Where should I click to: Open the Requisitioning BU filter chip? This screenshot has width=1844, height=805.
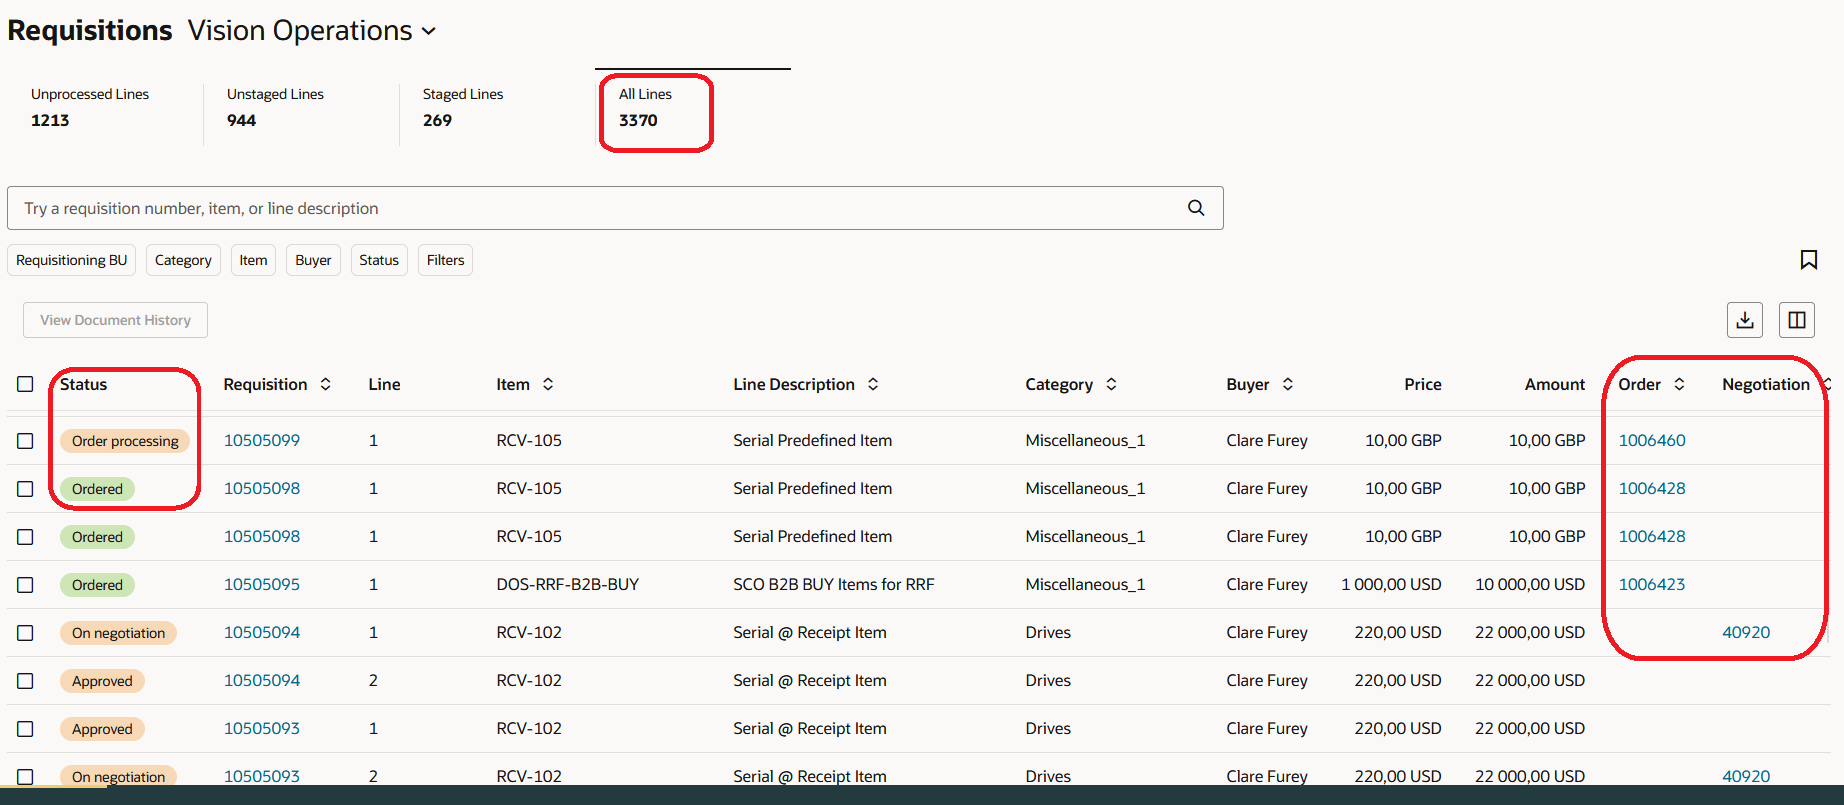(x=72, y=260)
